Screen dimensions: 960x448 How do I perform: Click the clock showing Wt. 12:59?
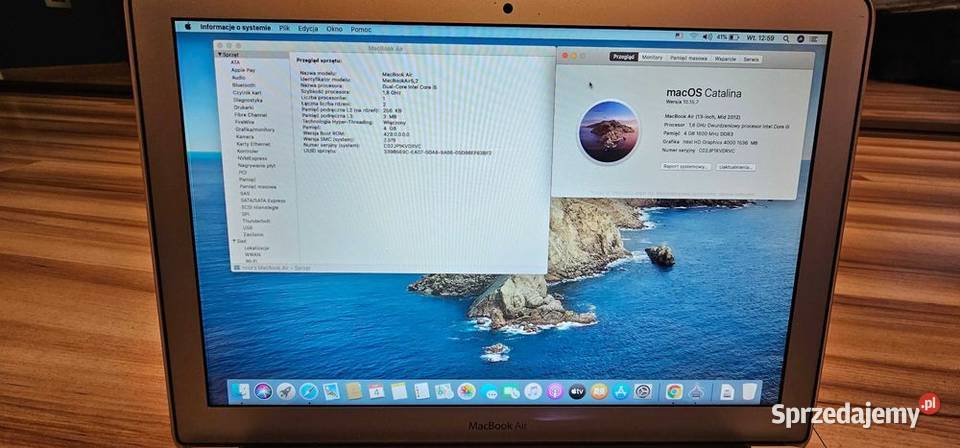[760, 37]
